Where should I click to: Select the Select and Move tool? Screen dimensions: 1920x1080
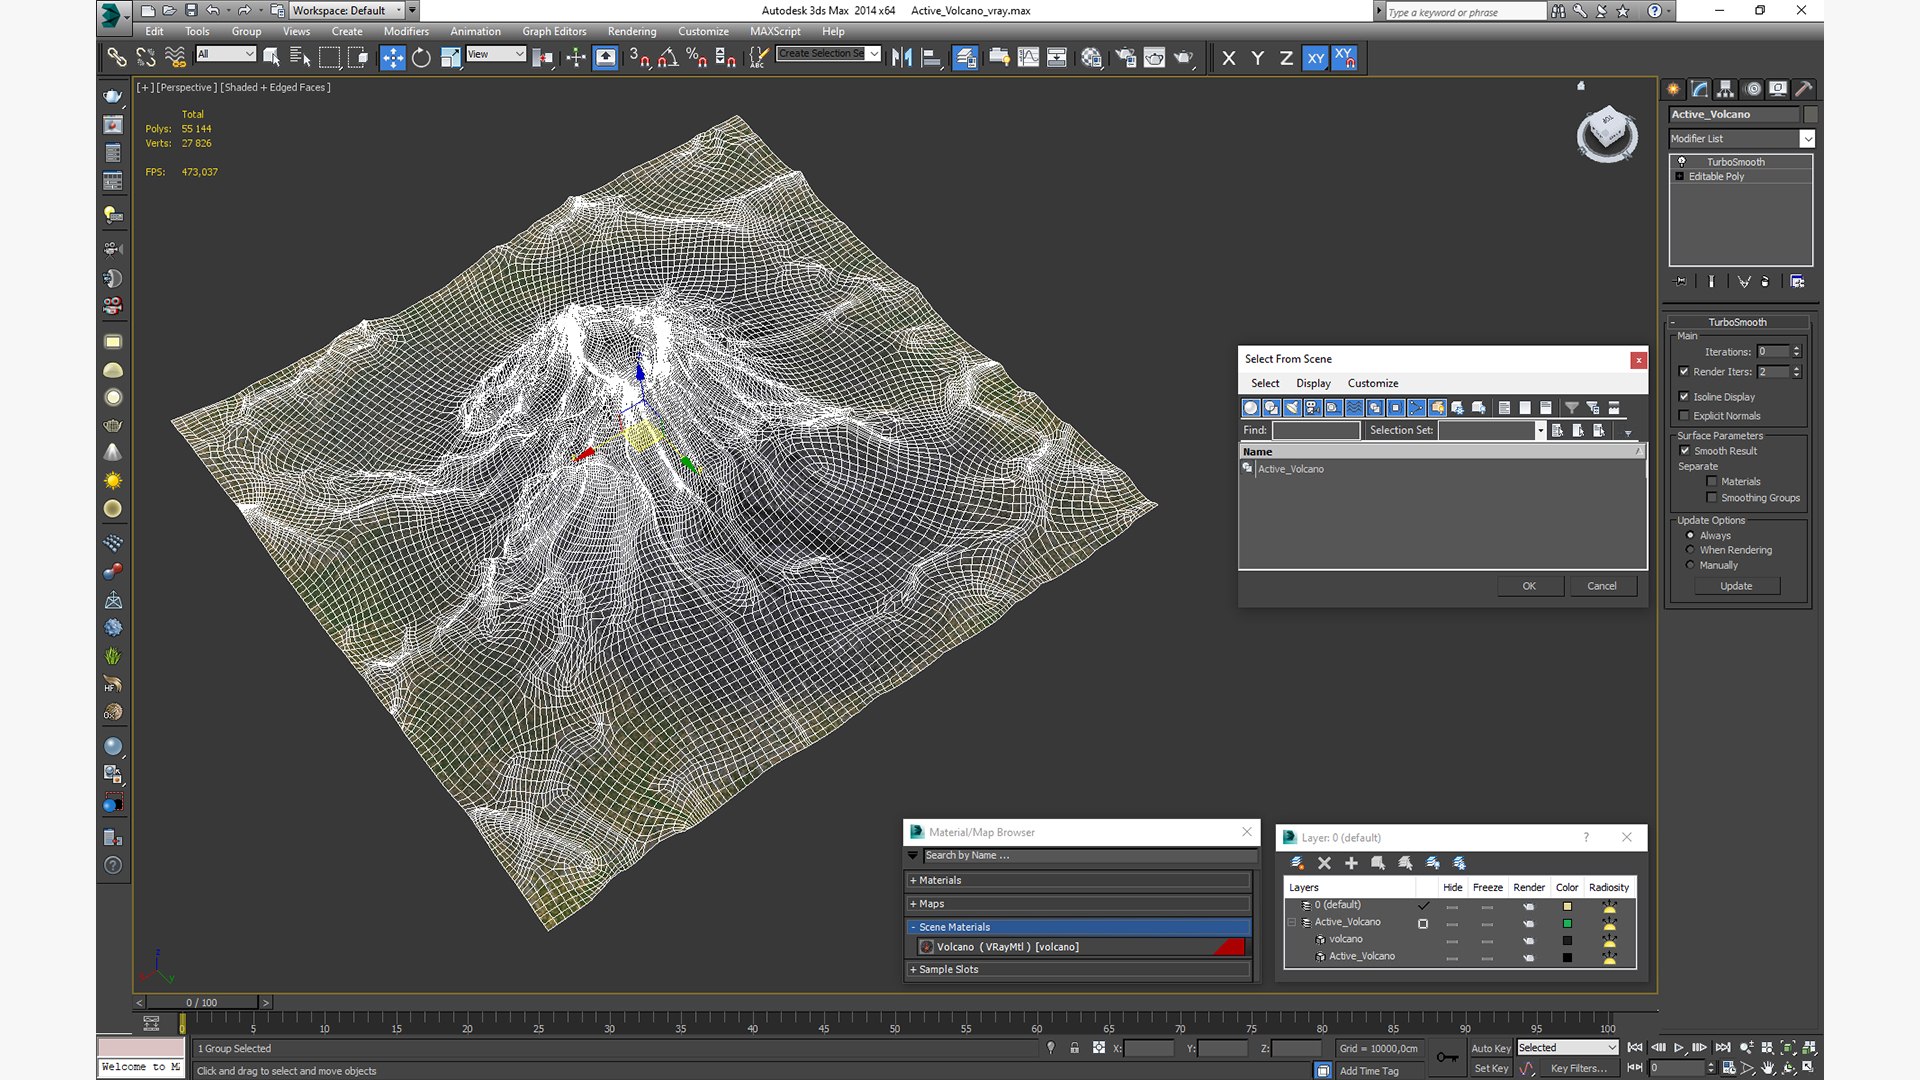pos(392,58)
